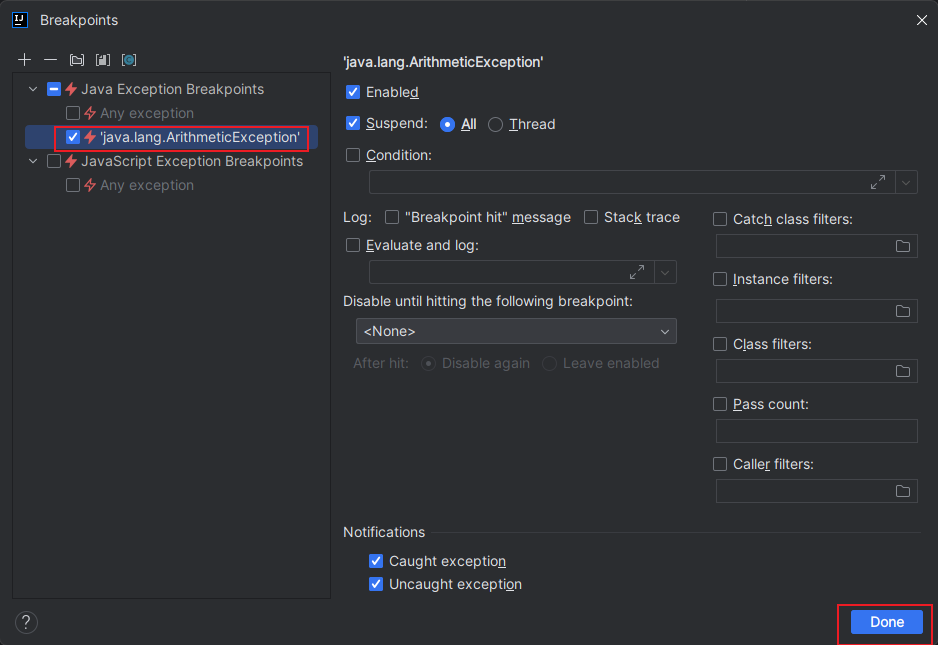The height and width of the screenshot is (645, 938).
Task: Collapse the JavaScript Exception Breakpoints group
Action: [x=33, y=161]
